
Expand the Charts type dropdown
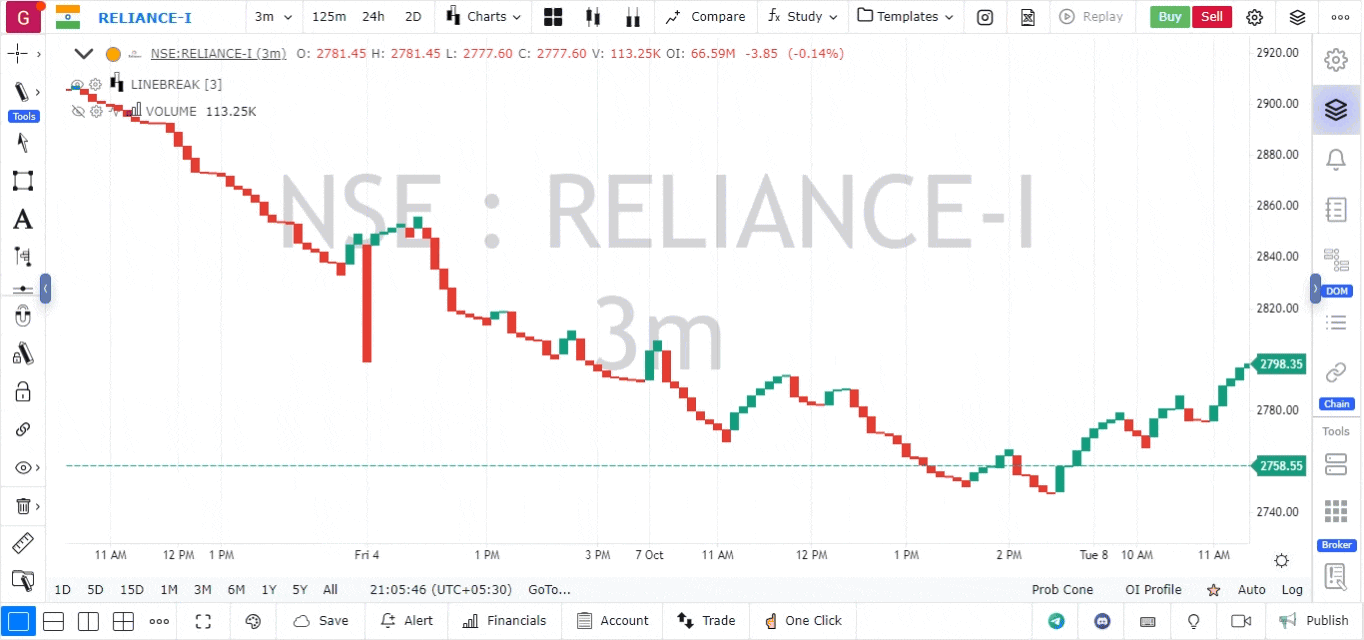tap(484, 17)
